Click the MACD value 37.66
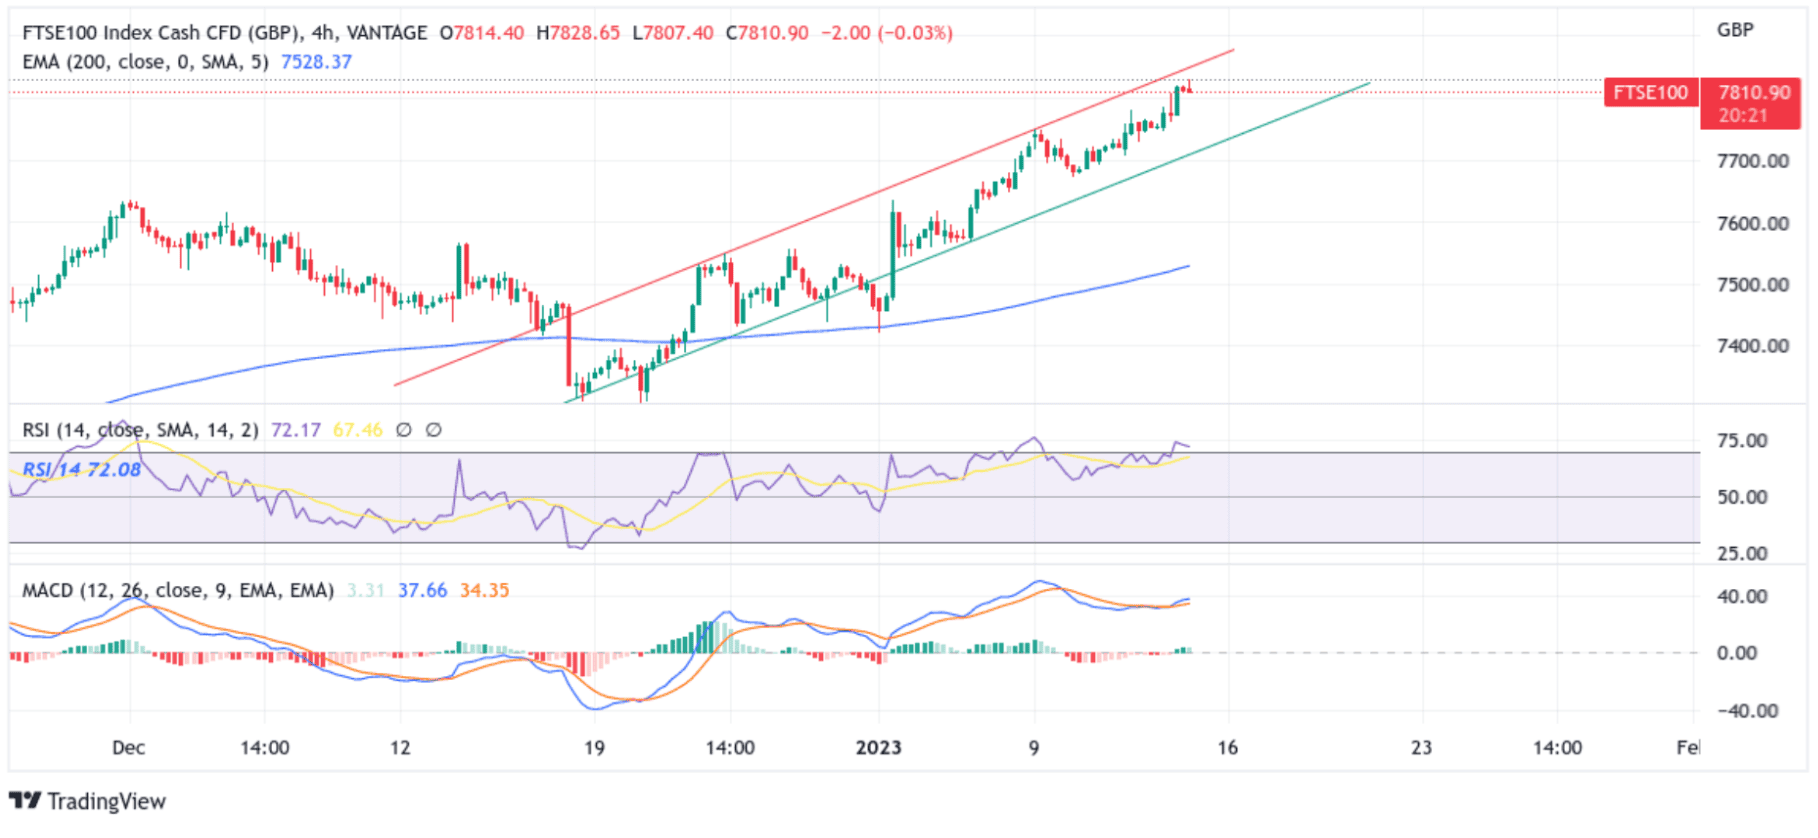The height and width of the screenshot is (838, 1818). coord(423,591)
